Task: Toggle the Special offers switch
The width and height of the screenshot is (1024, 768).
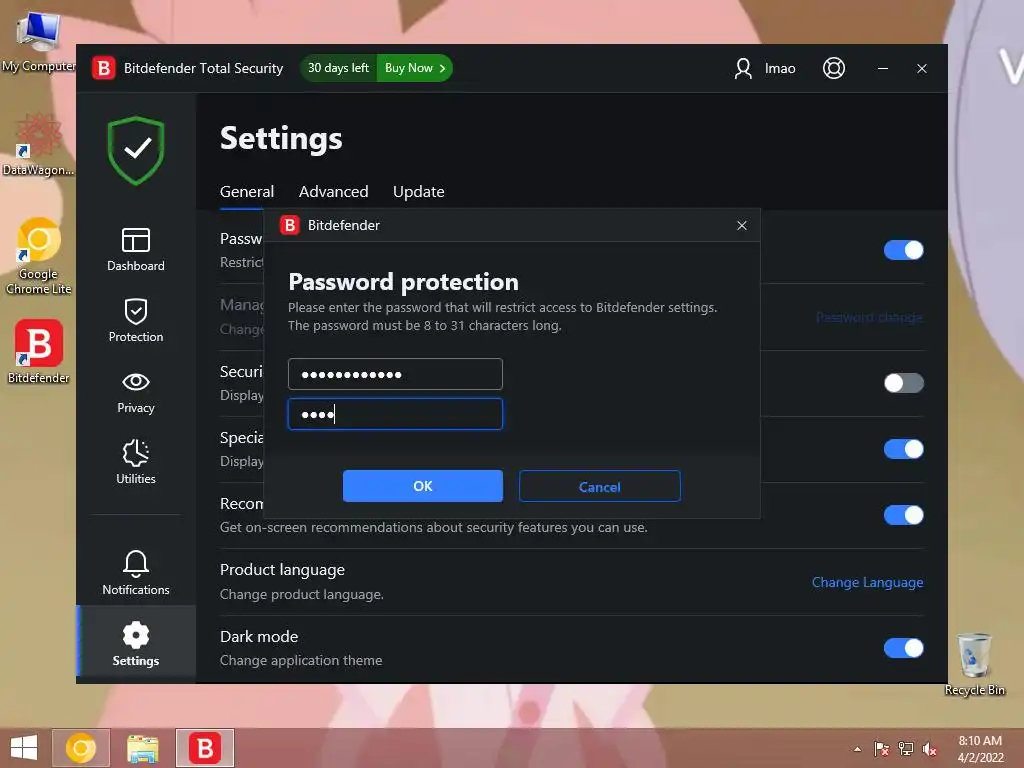Action: tap(903, 449)
